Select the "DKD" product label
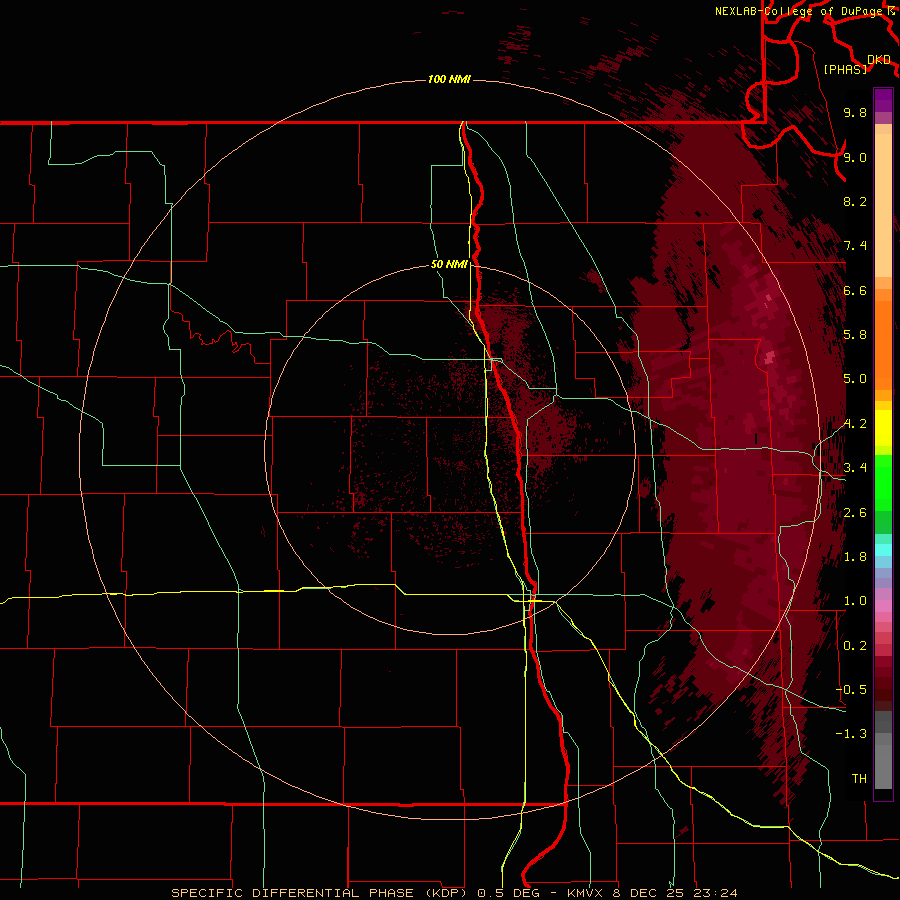Viewport: 900px width, 900px height. (x=878, y=60)
